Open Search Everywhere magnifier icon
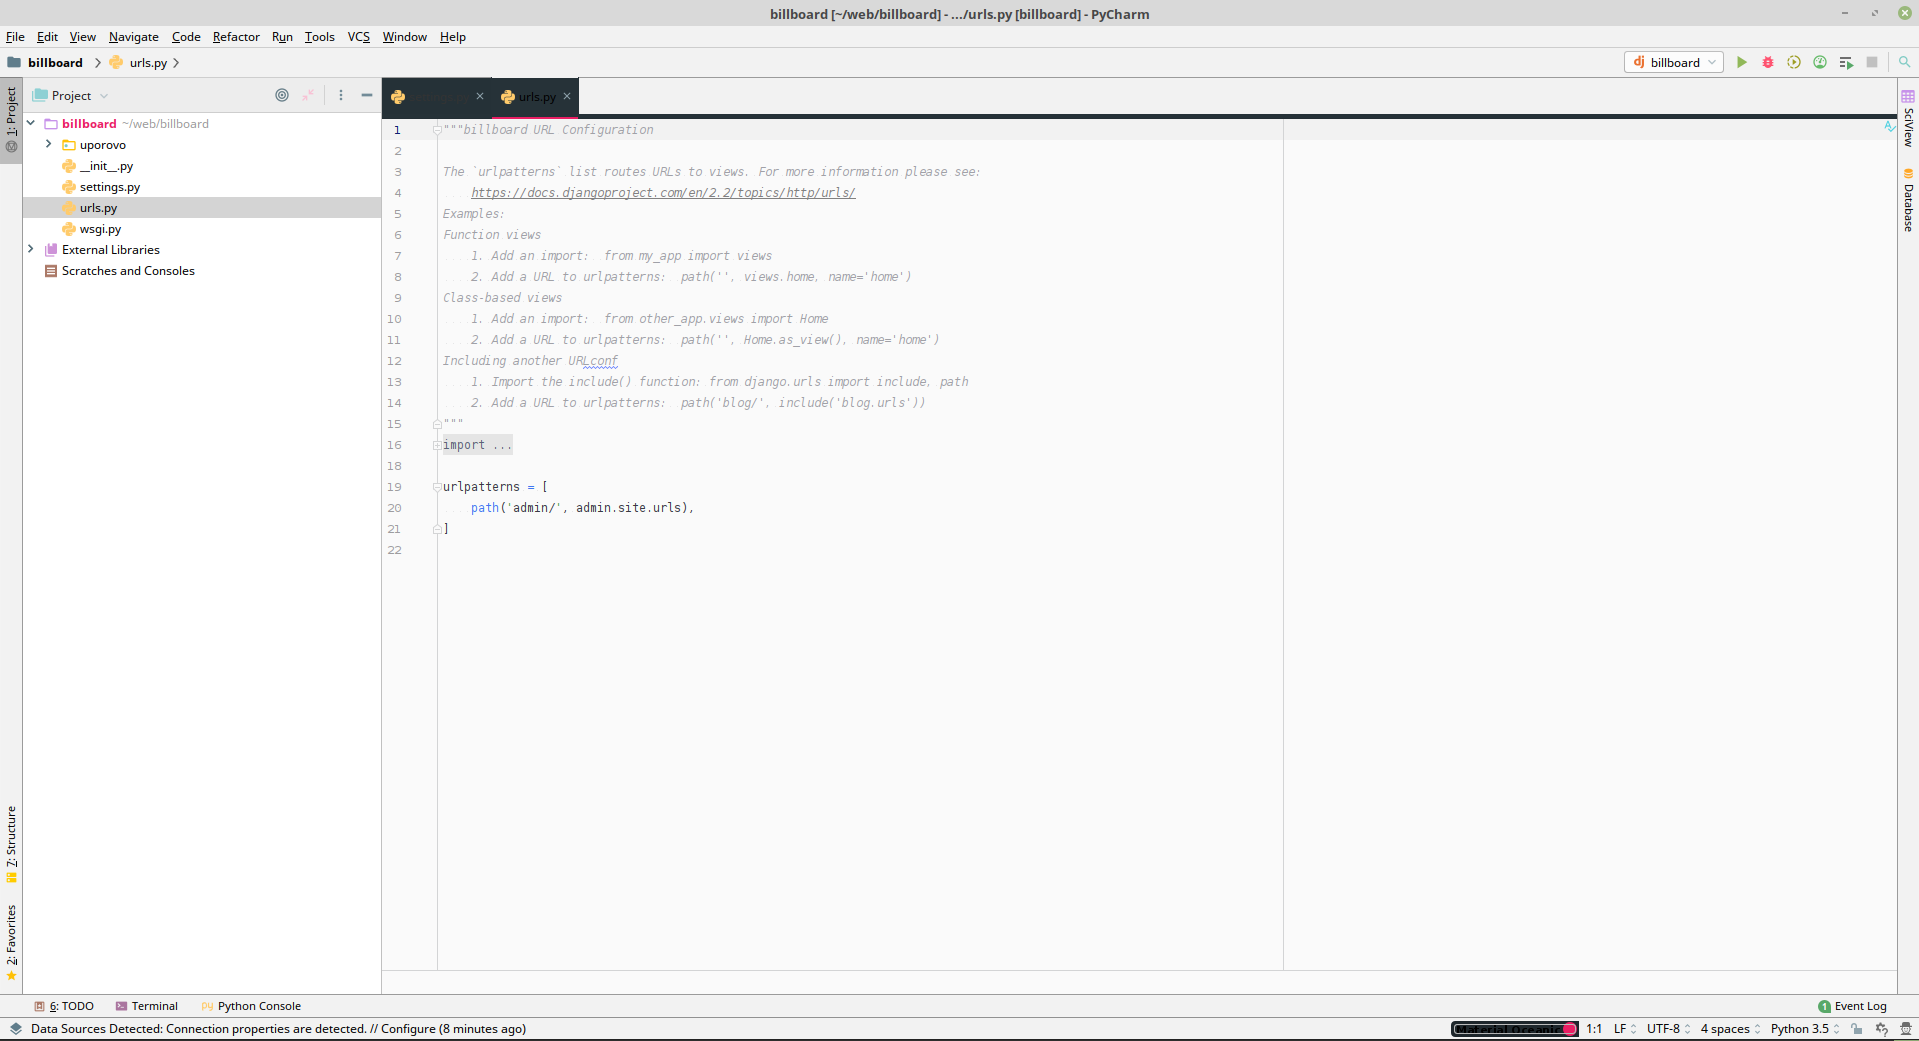Screen dimensions: 1919x1041 (x=1905, y=62)
